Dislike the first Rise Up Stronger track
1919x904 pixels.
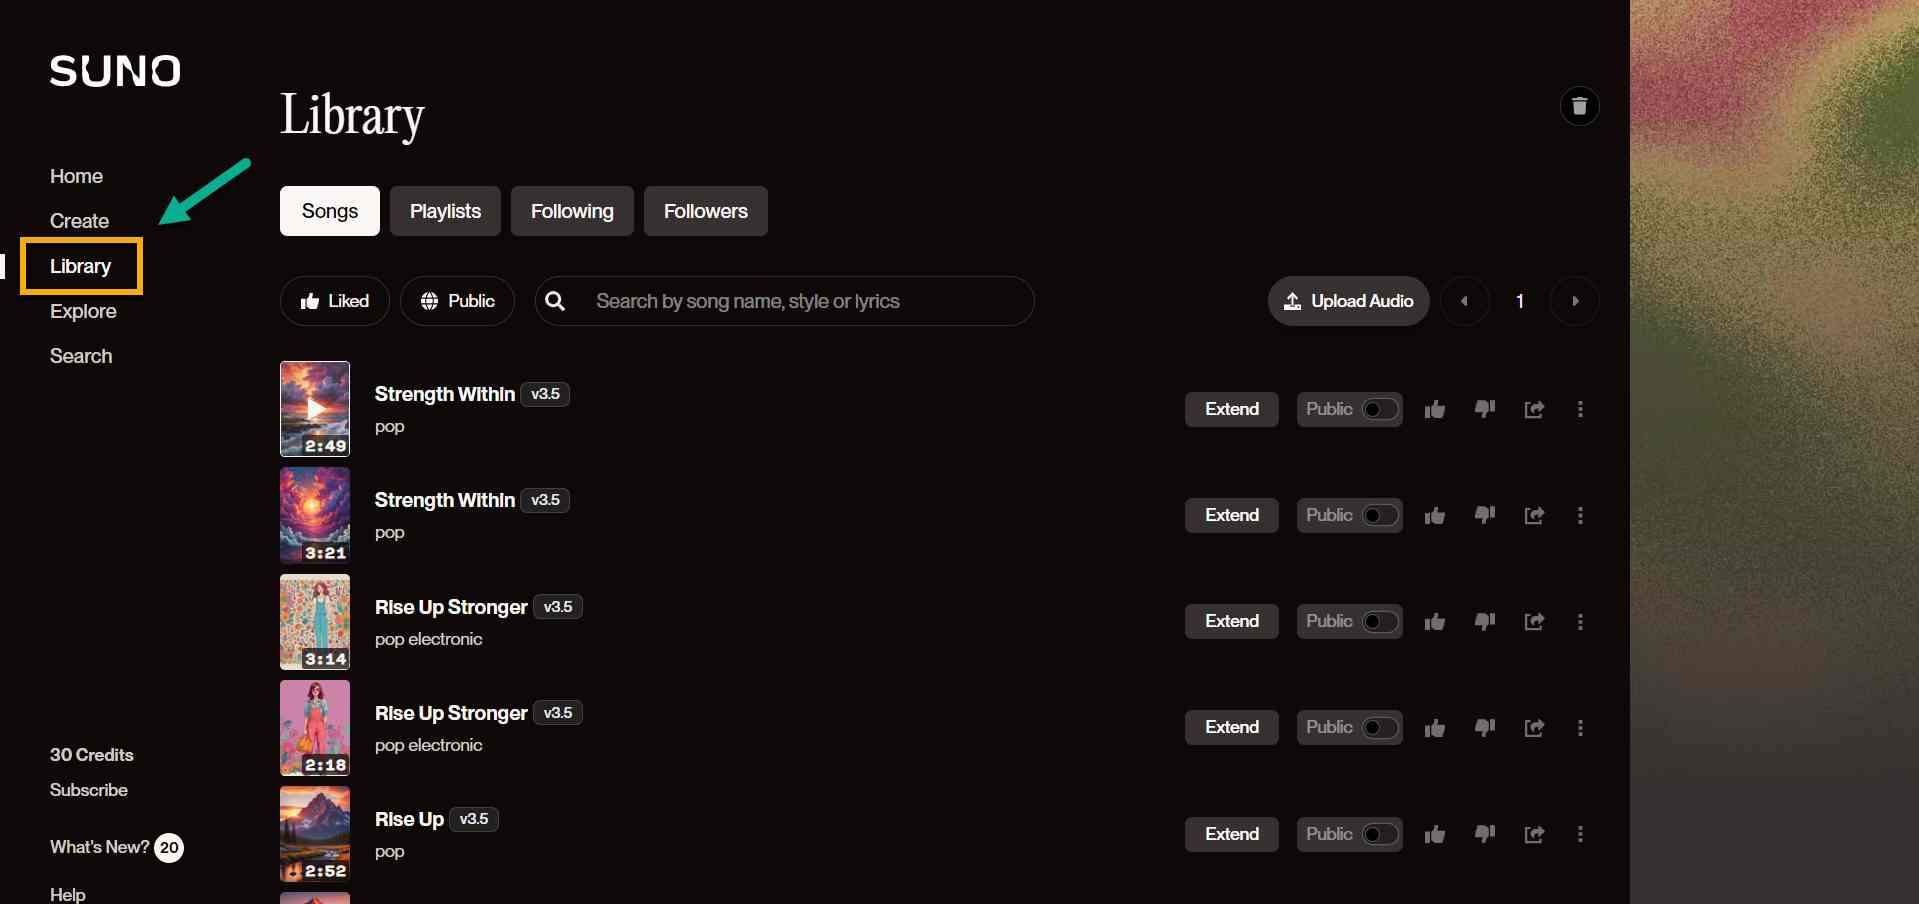[1484, 621]
